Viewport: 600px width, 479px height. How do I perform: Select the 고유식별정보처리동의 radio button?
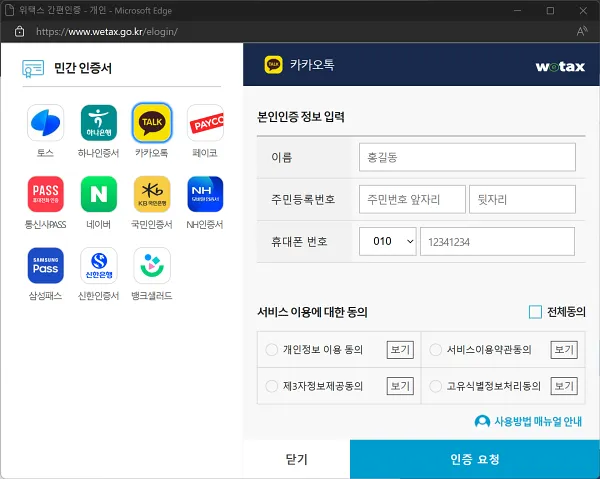435,386
